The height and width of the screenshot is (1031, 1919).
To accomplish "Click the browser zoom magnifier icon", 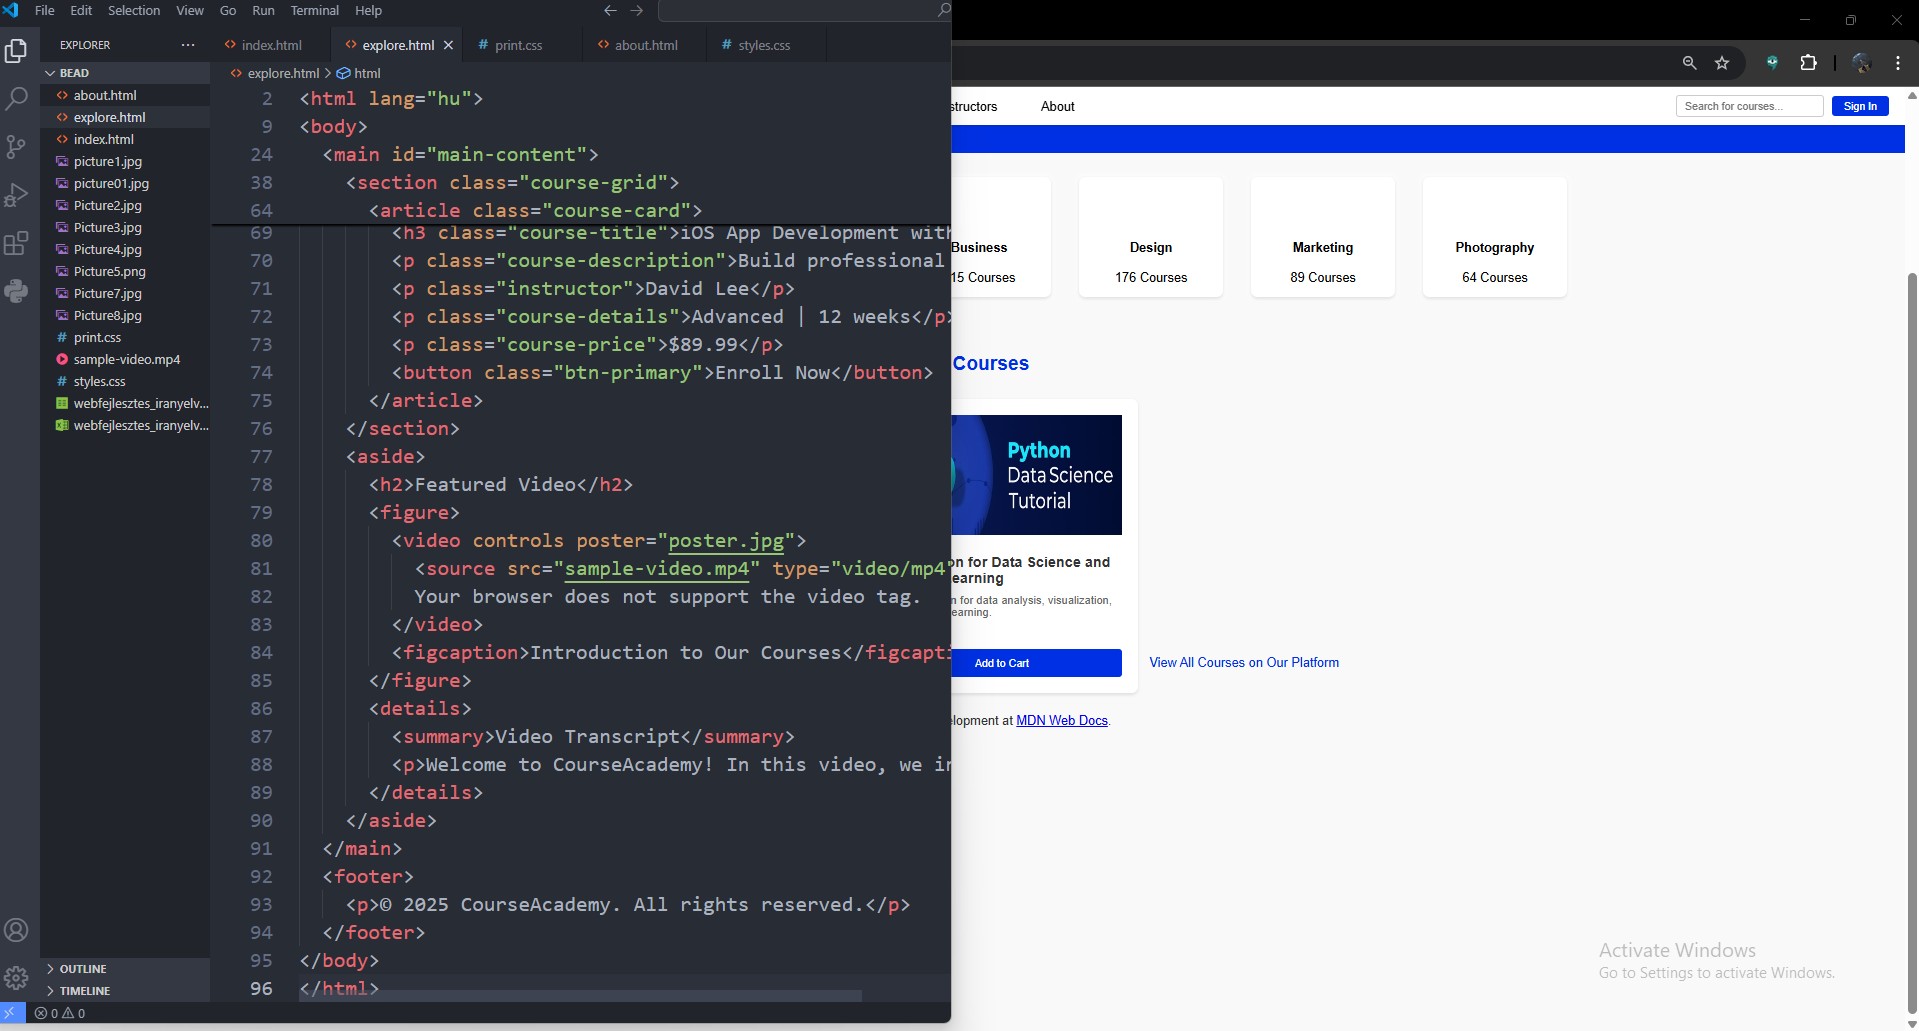I will click(1689, 63).
